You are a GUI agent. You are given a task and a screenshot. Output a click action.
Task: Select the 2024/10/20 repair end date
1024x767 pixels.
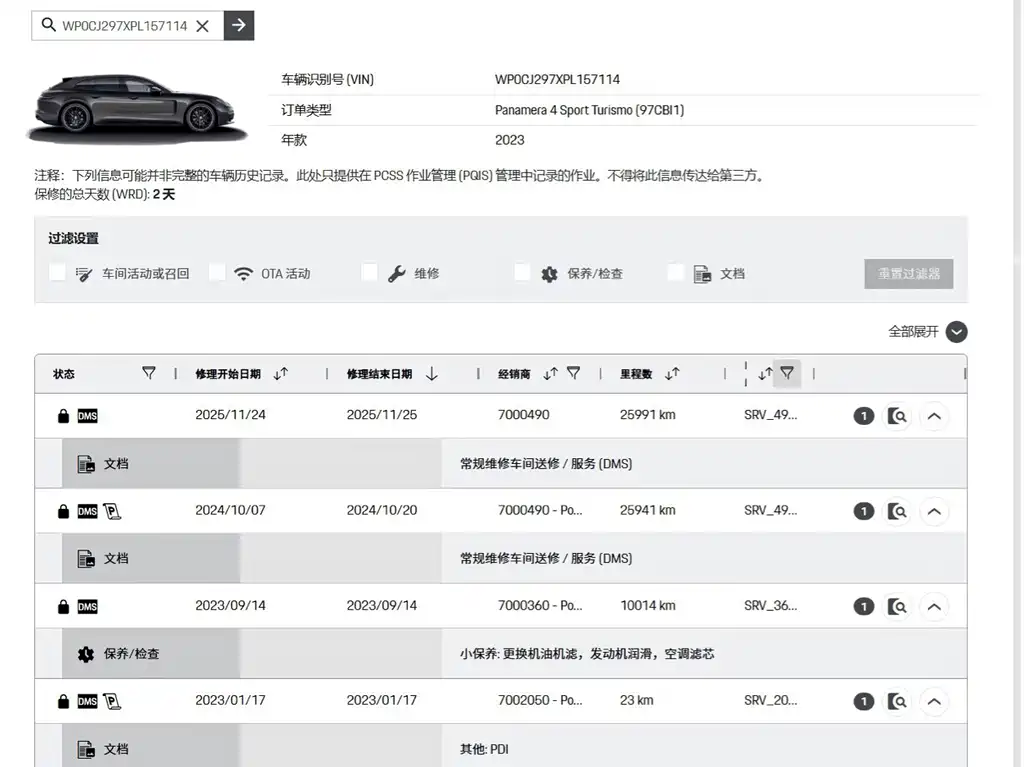click(x=381, y=510)
